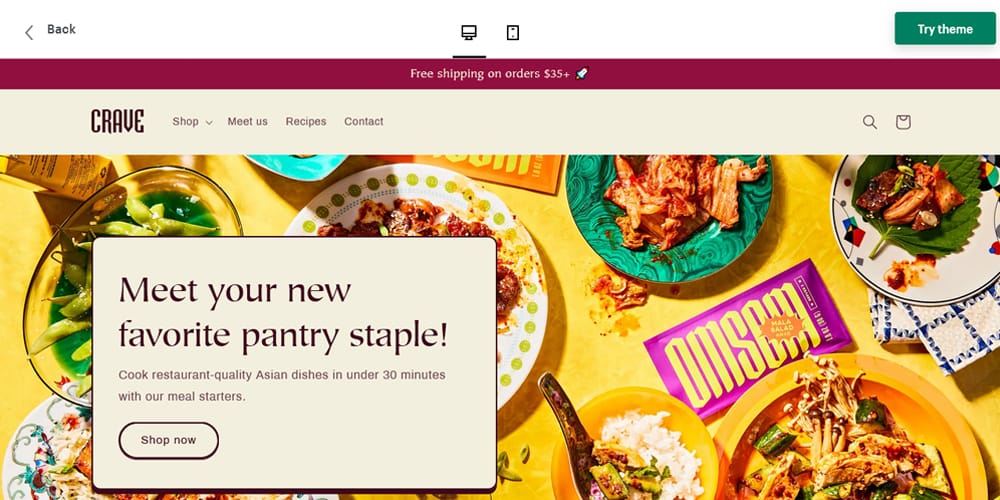The width and height of the screenshot is (1000, 500).
Task: Go to Meet us page
Action: point(247,121)
